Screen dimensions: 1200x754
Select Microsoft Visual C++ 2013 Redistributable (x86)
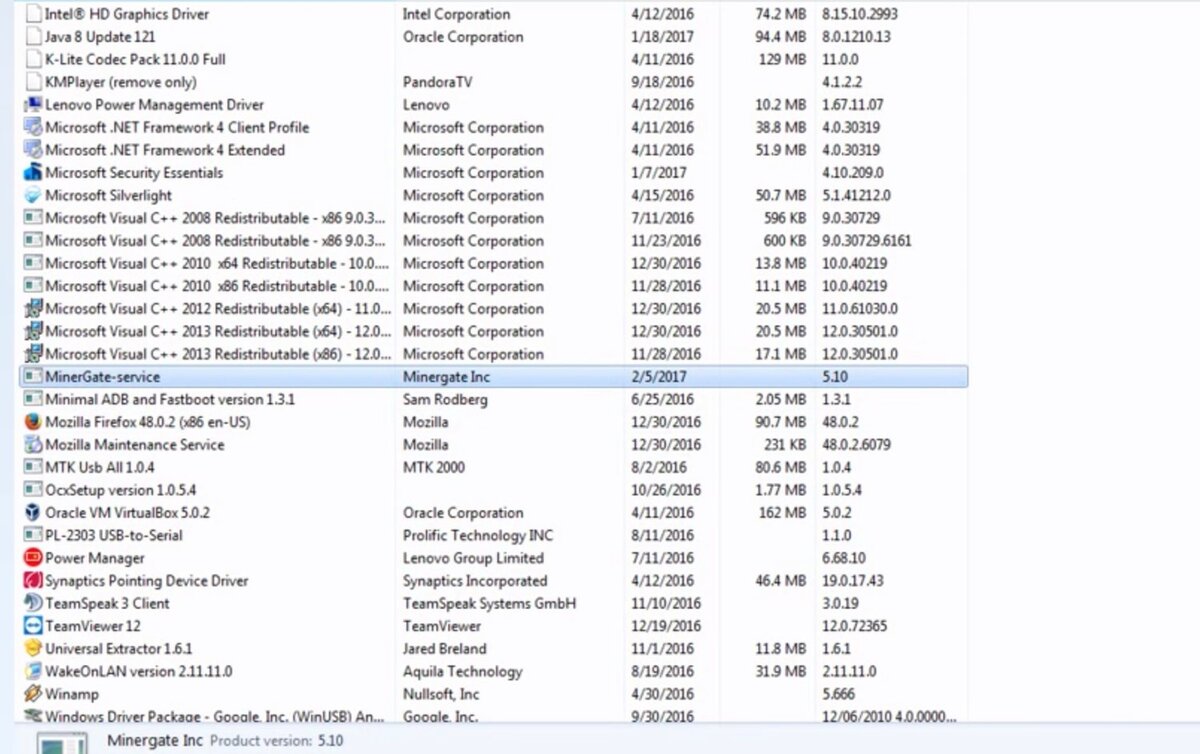pyautogui.click(x=218, y=354)
